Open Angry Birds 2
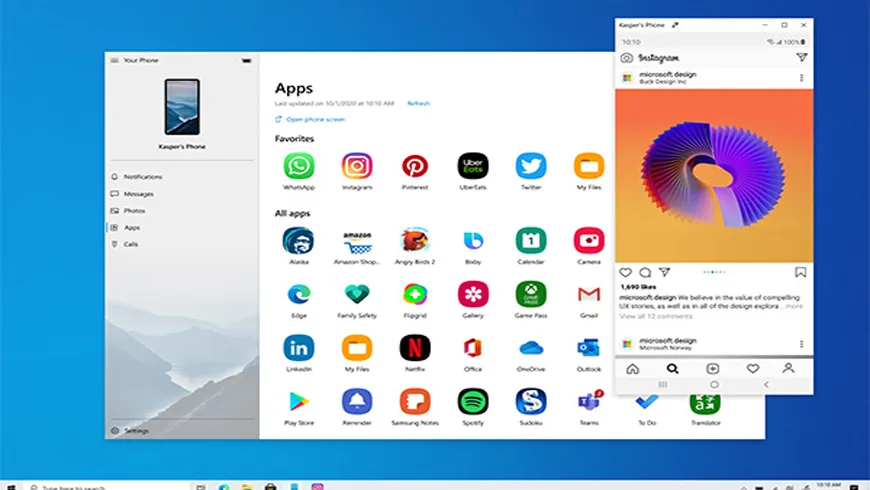Screen dimensions: 870x490 coord(415,241)
